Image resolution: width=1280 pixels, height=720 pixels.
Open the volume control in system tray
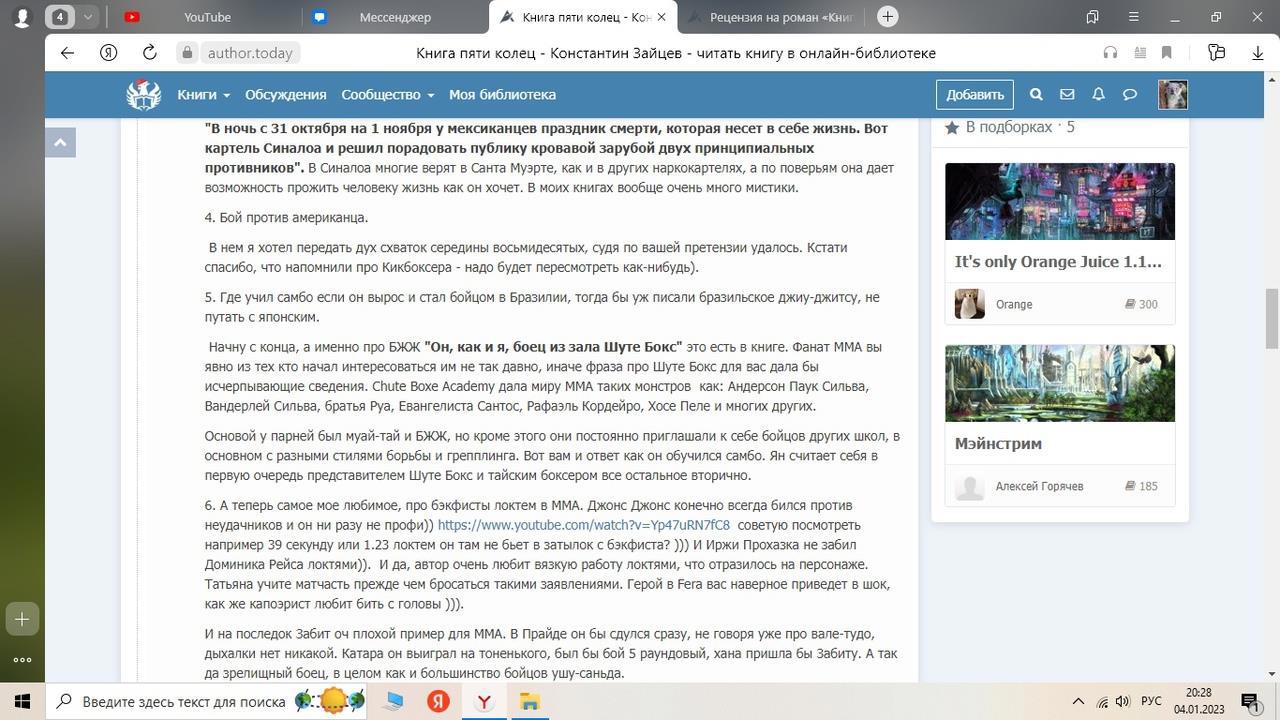(x=1123, y=702)
